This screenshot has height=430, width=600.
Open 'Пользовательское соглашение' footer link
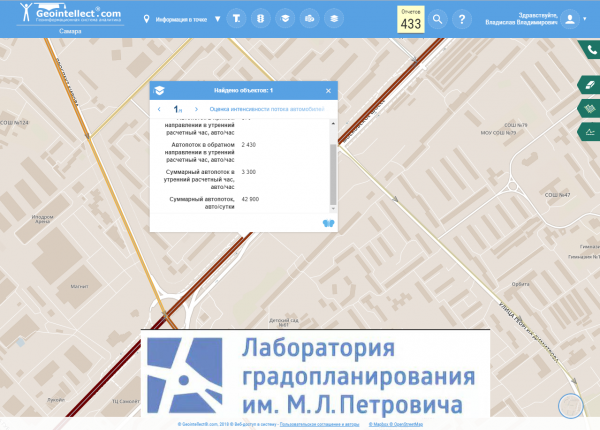coord(320,424)
